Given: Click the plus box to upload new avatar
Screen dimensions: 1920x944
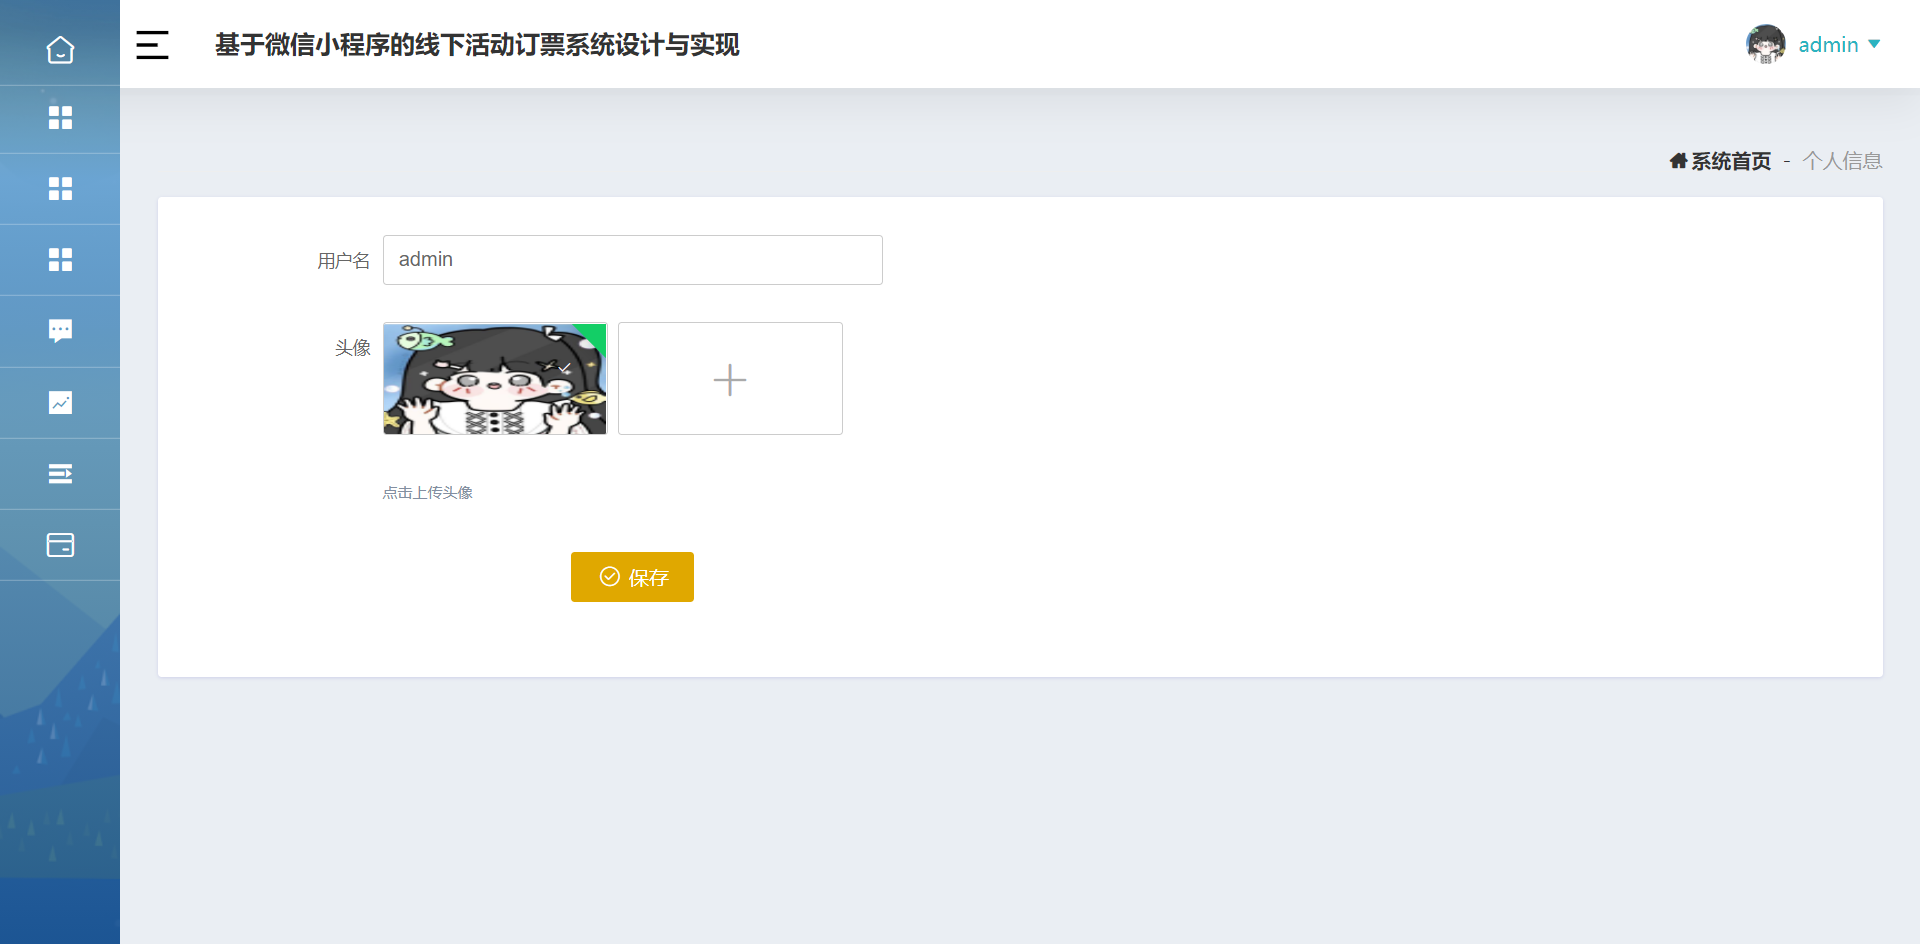Looking at the screenshot, I should [730, 379].
